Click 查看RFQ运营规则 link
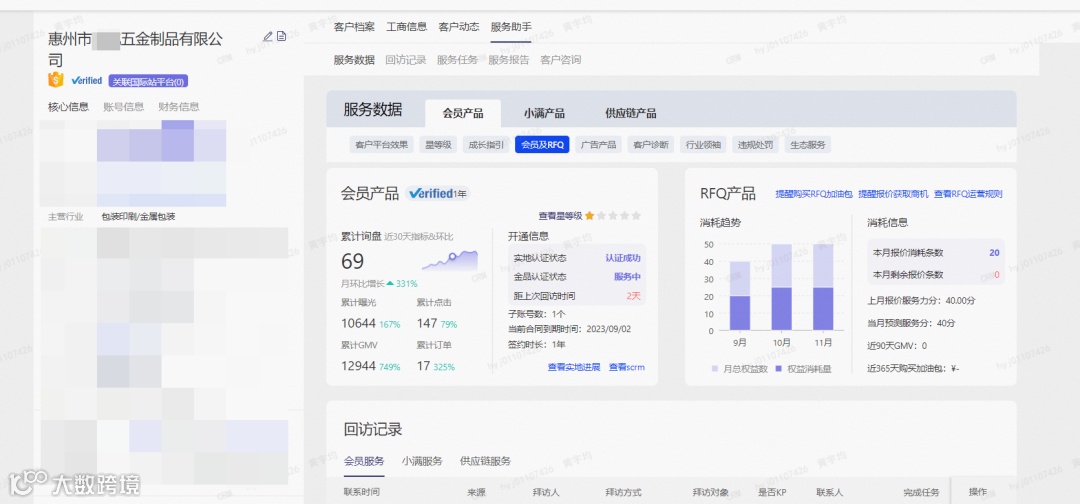 pyautogui.click(x=968, y=194)
